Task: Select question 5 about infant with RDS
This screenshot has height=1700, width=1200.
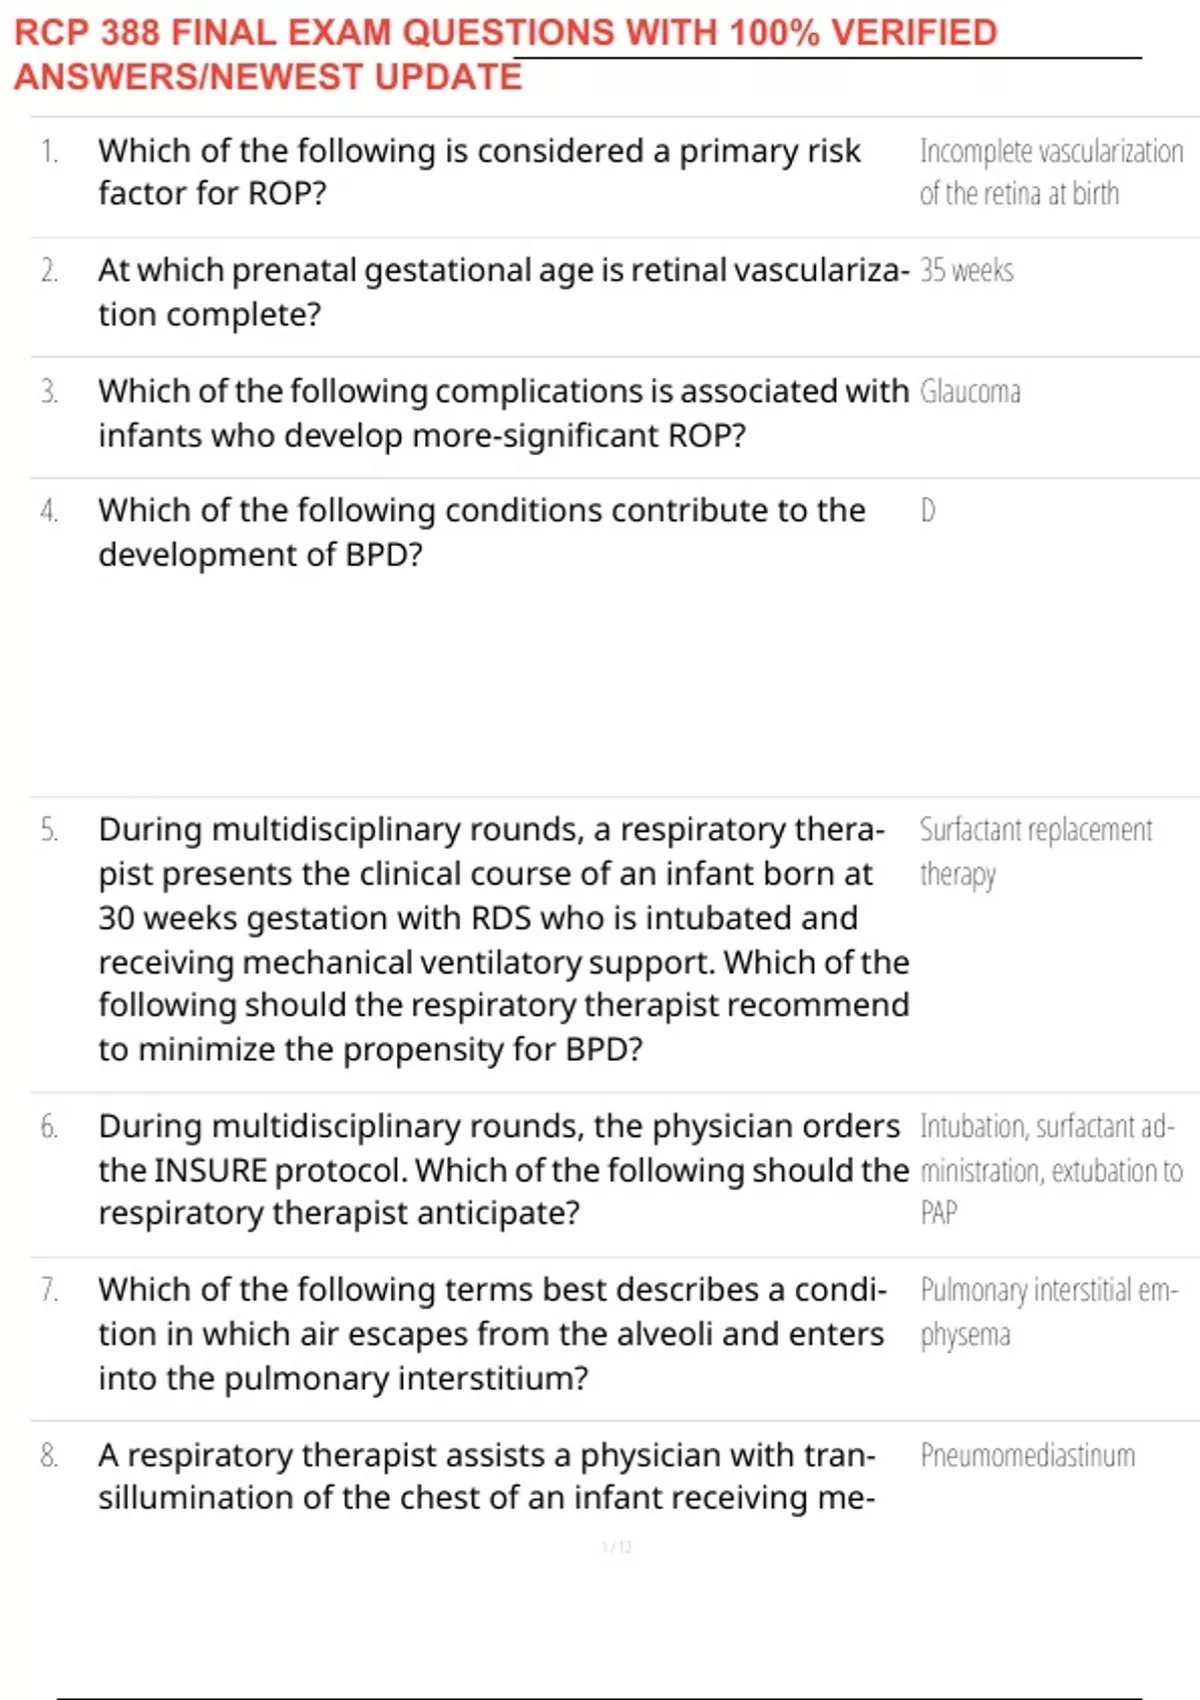Action: (x=504, y=939)
